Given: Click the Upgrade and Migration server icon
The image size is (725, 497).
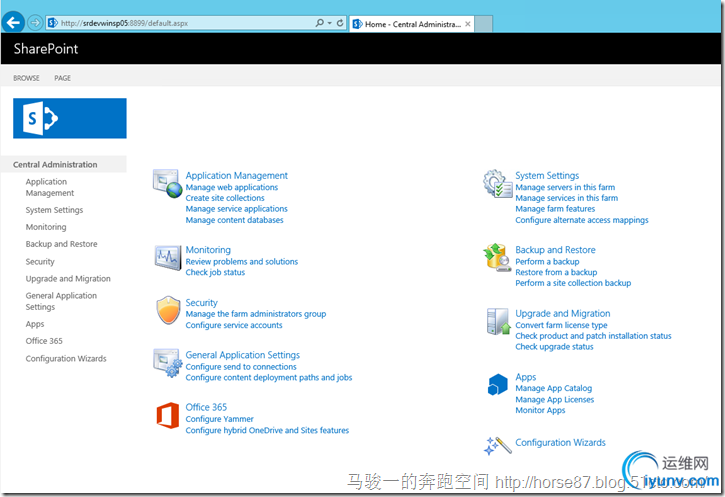Looking at the screenshot, I should [498, 321].
